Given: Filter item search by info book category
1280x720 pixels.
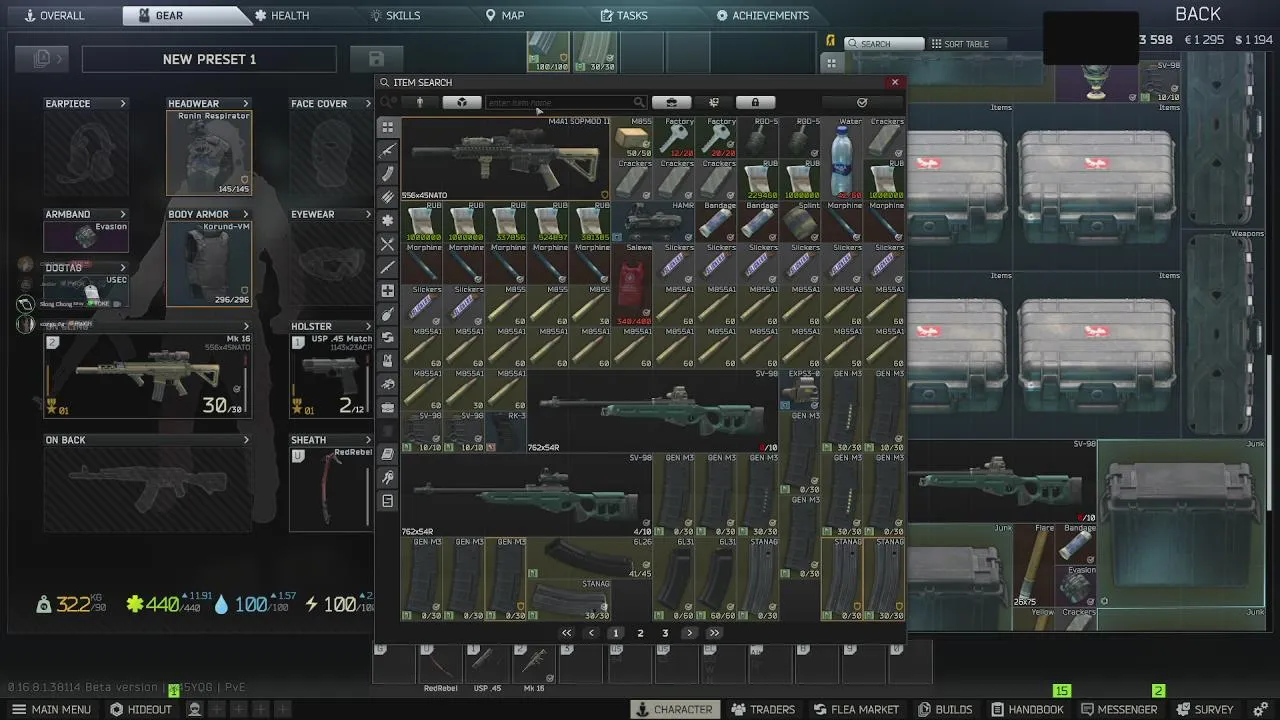Looking at the screenshot, I should point(387,454).
